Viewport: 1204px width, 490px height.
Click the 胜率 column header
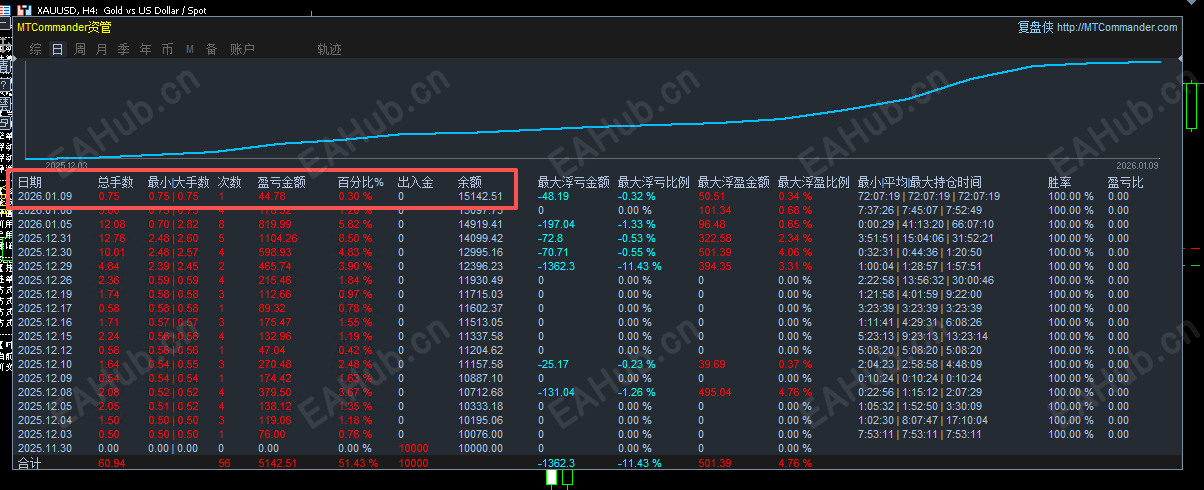1059,183
